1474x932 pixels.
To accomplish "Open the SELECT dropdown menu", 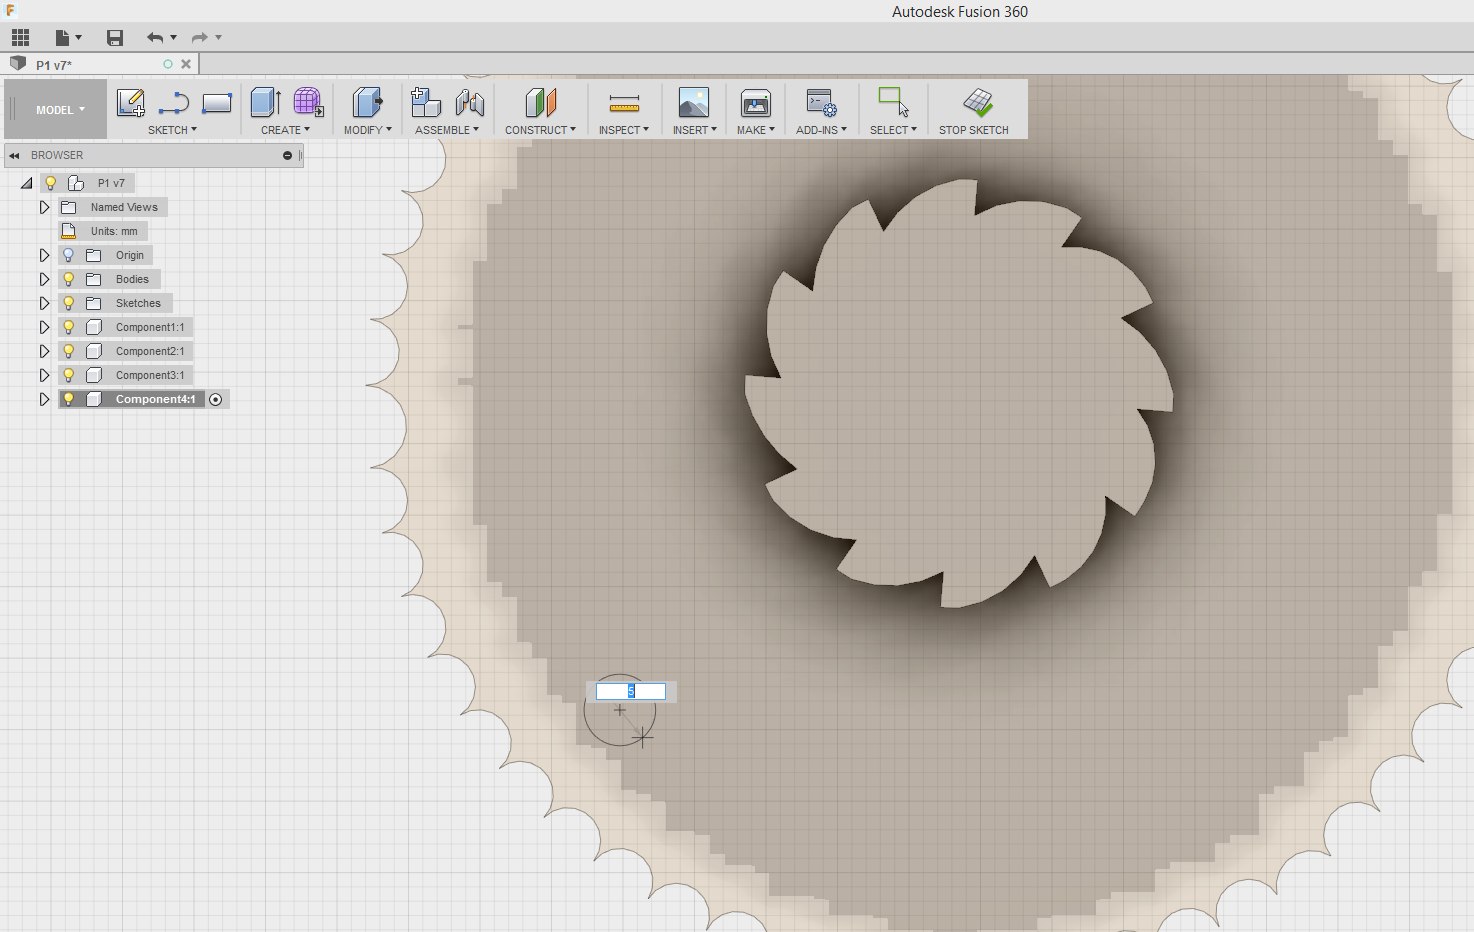I will pos(893,130).
